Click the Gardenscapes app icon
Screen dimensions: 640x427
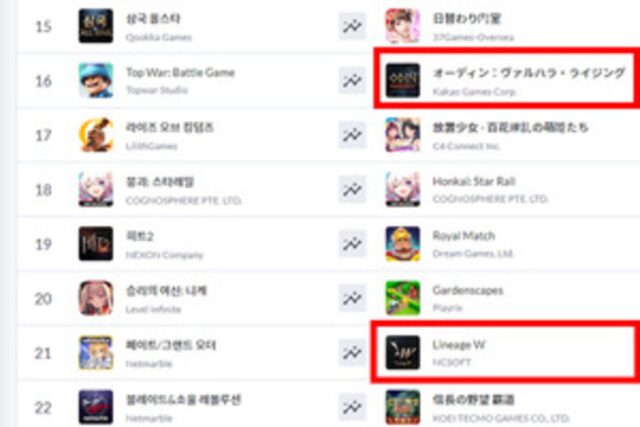click(x=403, y=298)
